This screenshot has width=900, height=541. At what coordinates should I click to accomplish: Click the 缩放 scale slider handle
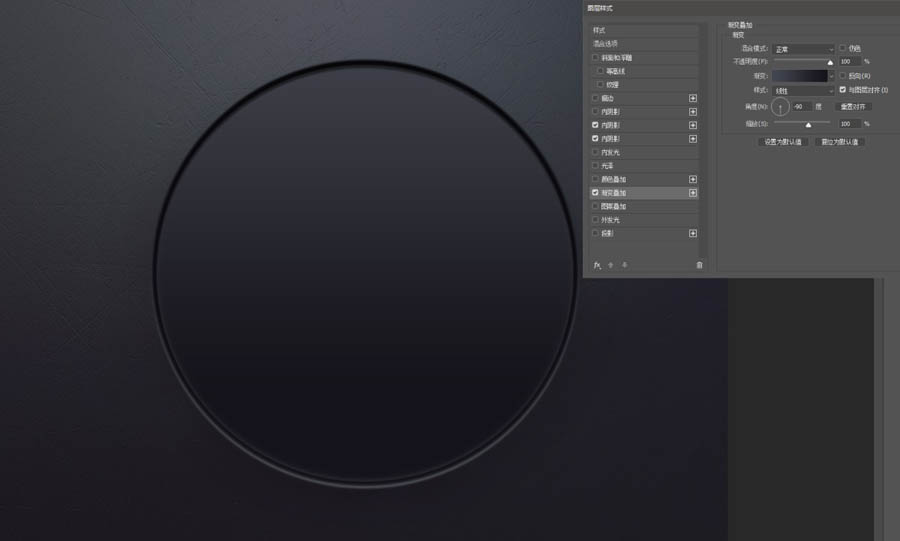[808, 124]
